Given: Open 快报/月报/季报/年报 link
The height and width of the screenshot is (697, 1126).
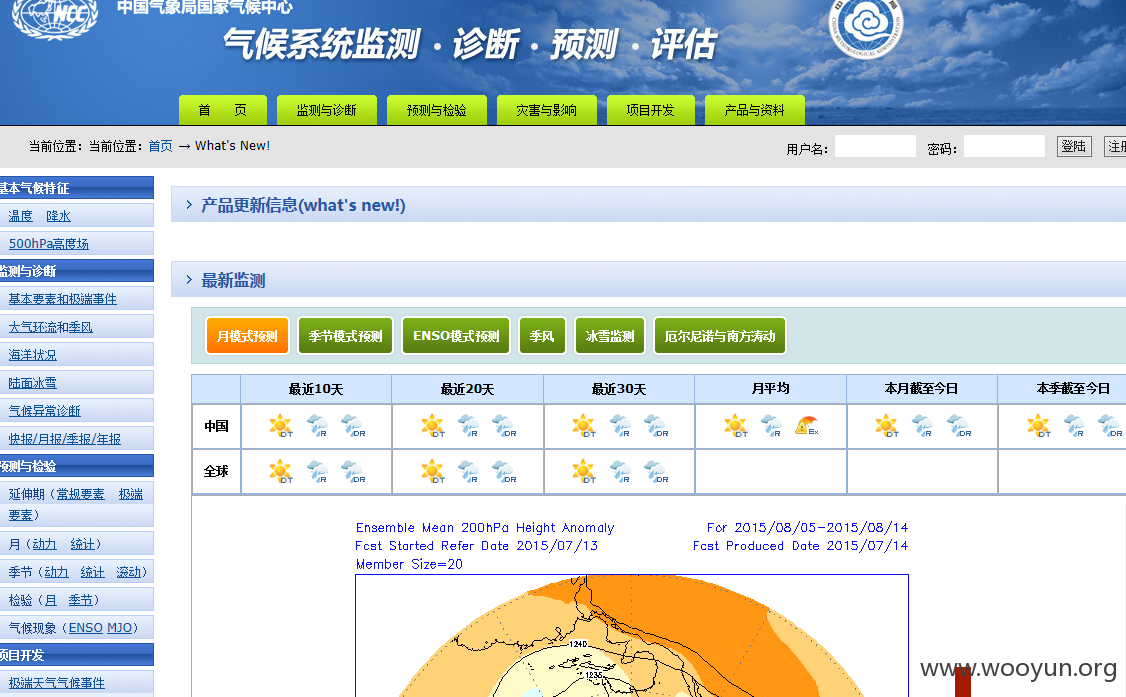Looking at the screenshot, I should coord(65,439).
